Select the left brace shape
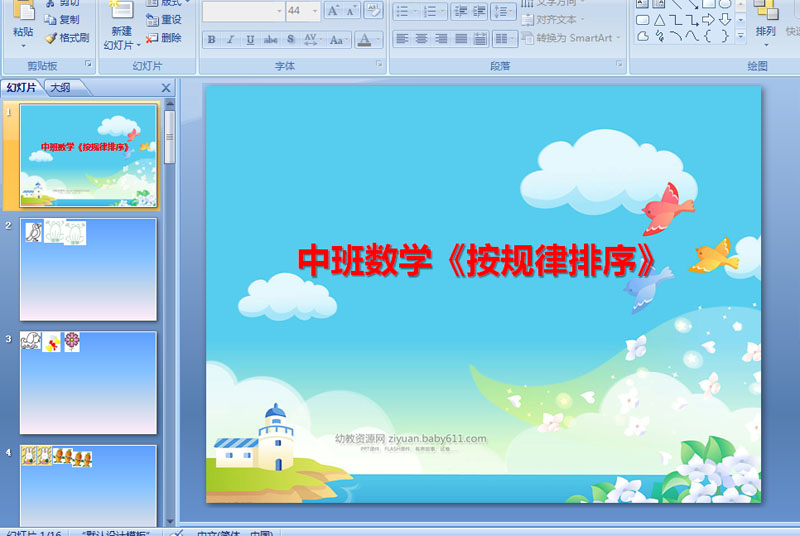 click(708, 37)
